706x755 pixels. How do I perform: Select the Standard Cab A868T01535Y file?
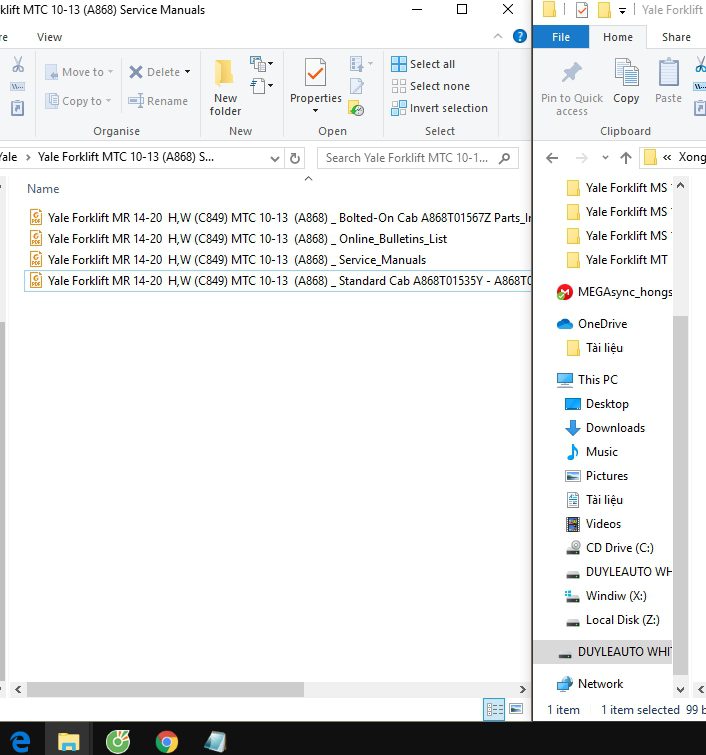click(278, 281)
